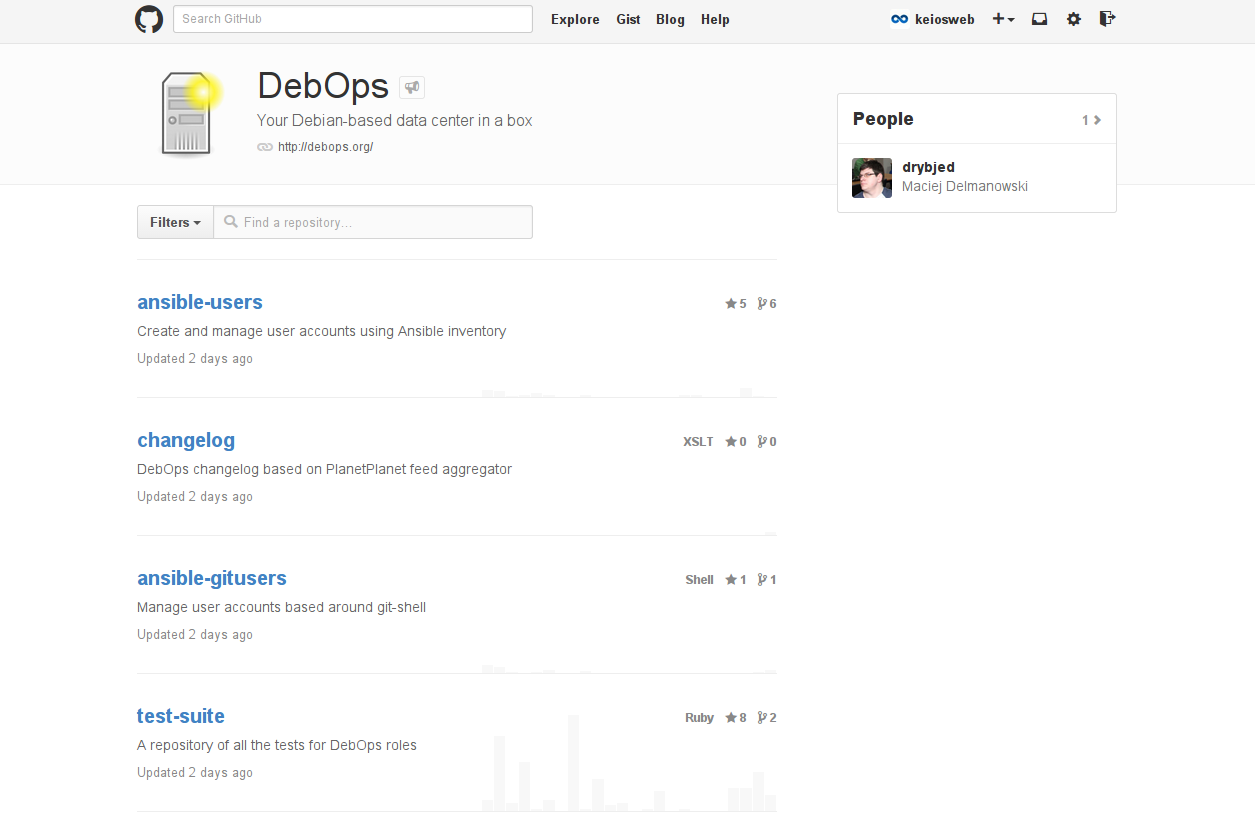The height and width of the screenshot is (834, 1255).
Task: Click the sign out icon
Action: point(1107,19)
